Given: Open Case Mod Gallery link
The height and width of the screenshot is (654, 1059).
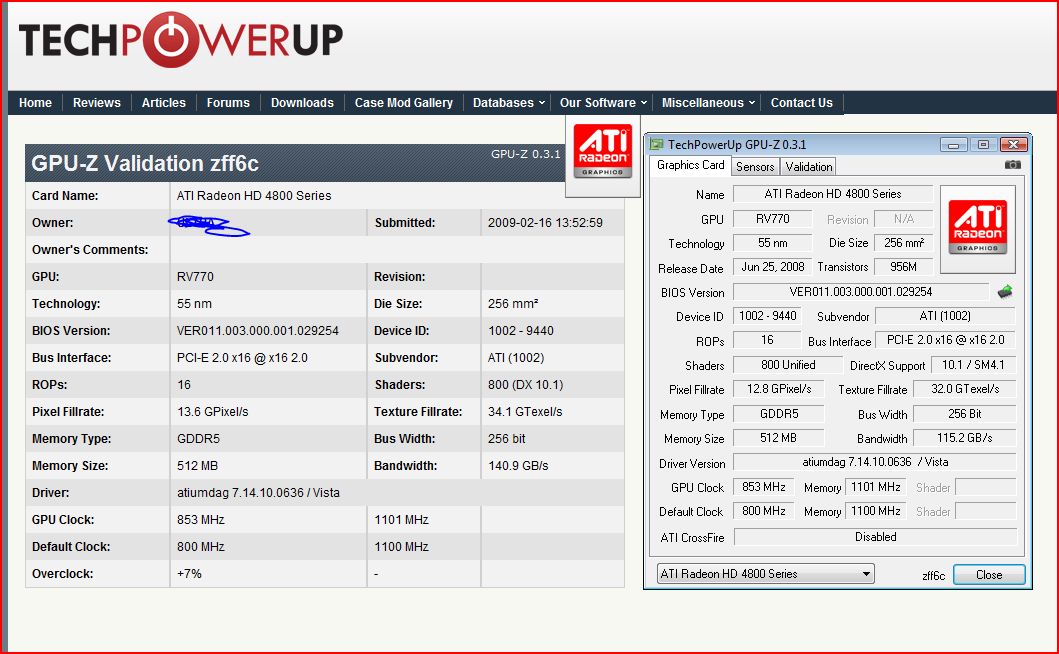Looking at the screenshot, I should 404,103.
